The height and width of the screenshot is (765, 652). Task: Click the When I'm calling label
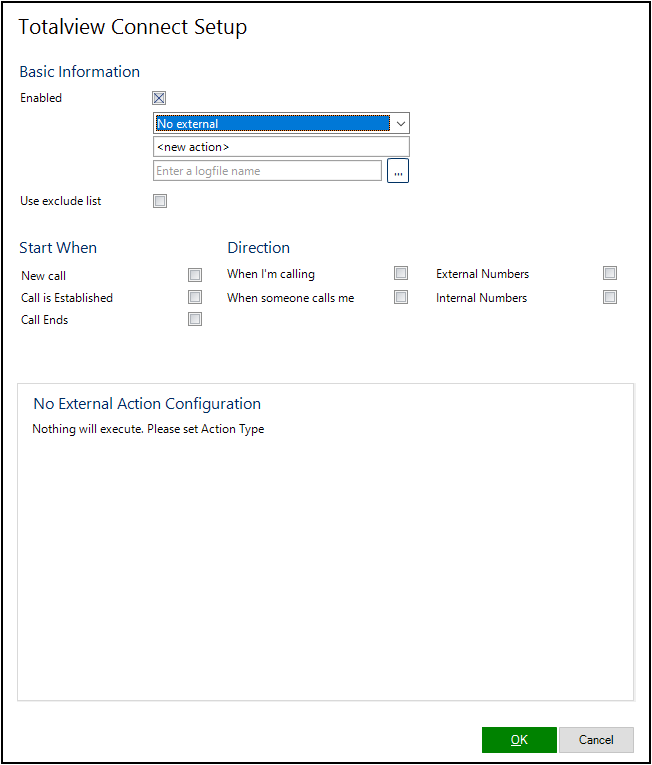[271, 274]
